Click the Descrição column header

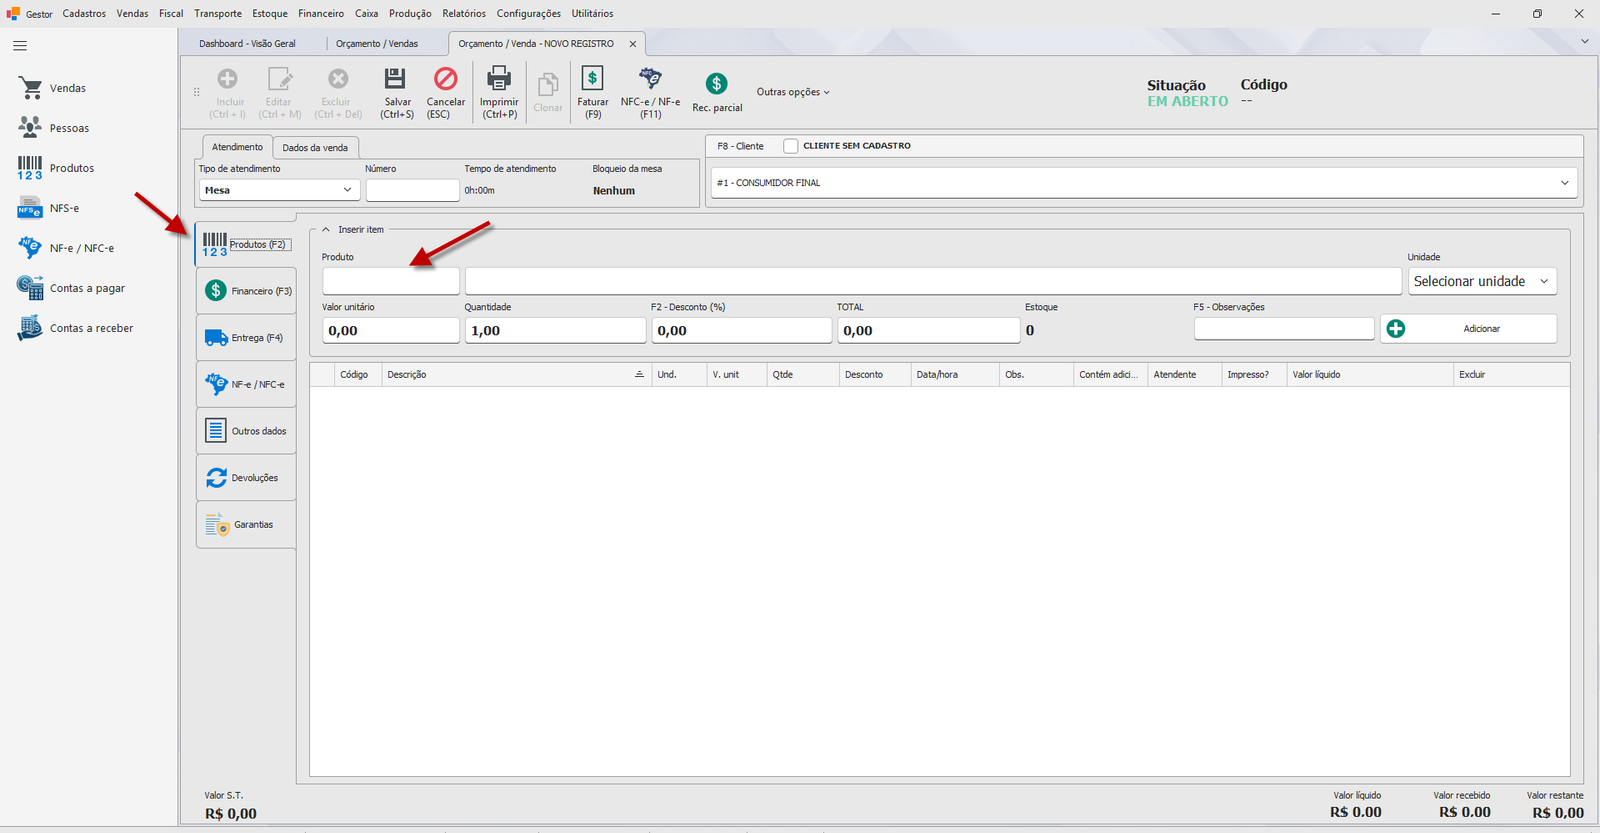click(x=516, y=375)
